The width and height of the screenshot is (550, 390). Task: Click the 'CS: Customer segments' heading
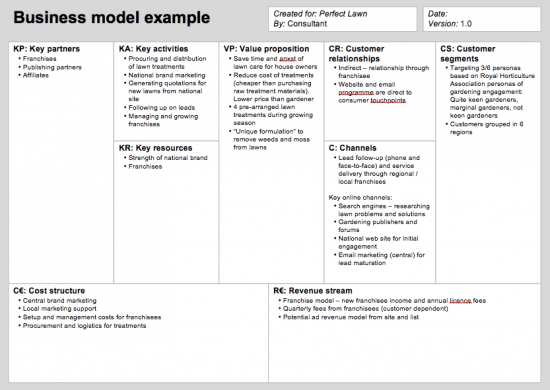[x=468, y=54]
